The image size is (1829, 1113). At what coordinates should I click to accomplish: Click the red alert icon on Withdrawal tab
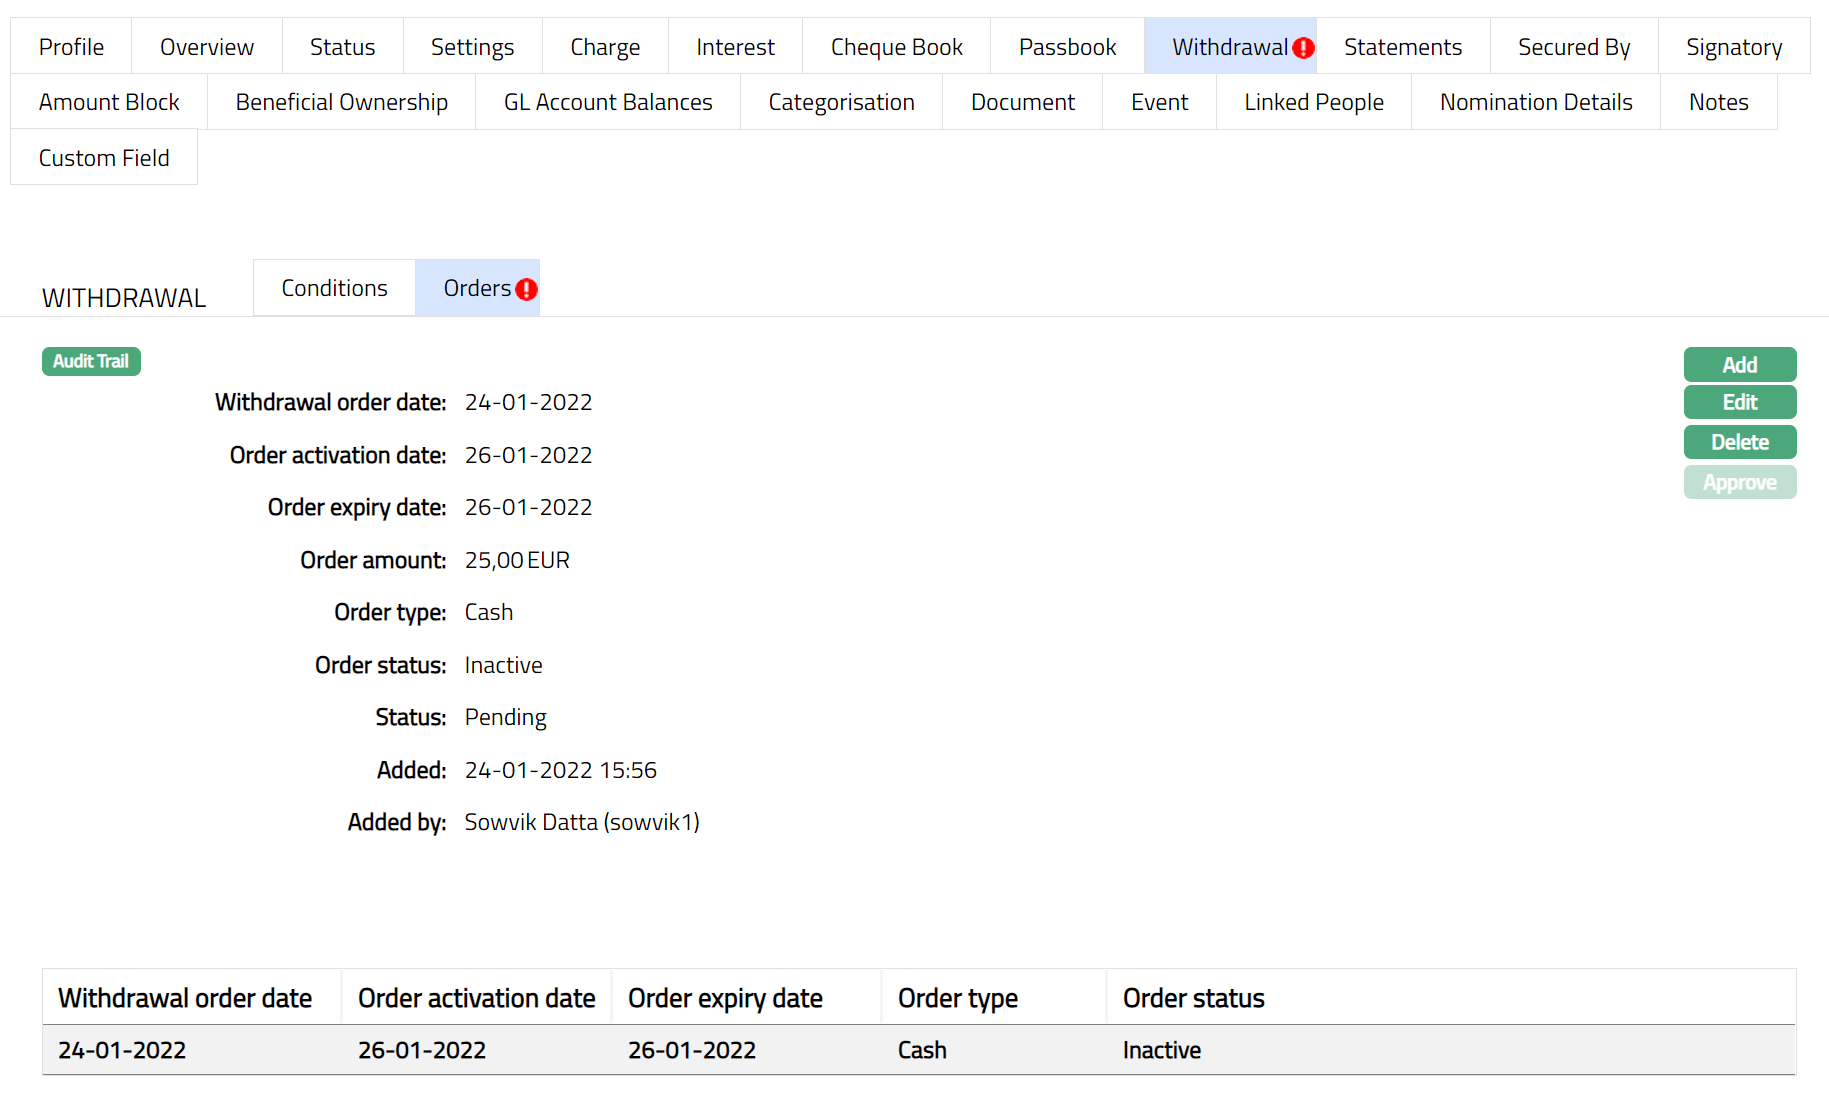click(1303, 48)
